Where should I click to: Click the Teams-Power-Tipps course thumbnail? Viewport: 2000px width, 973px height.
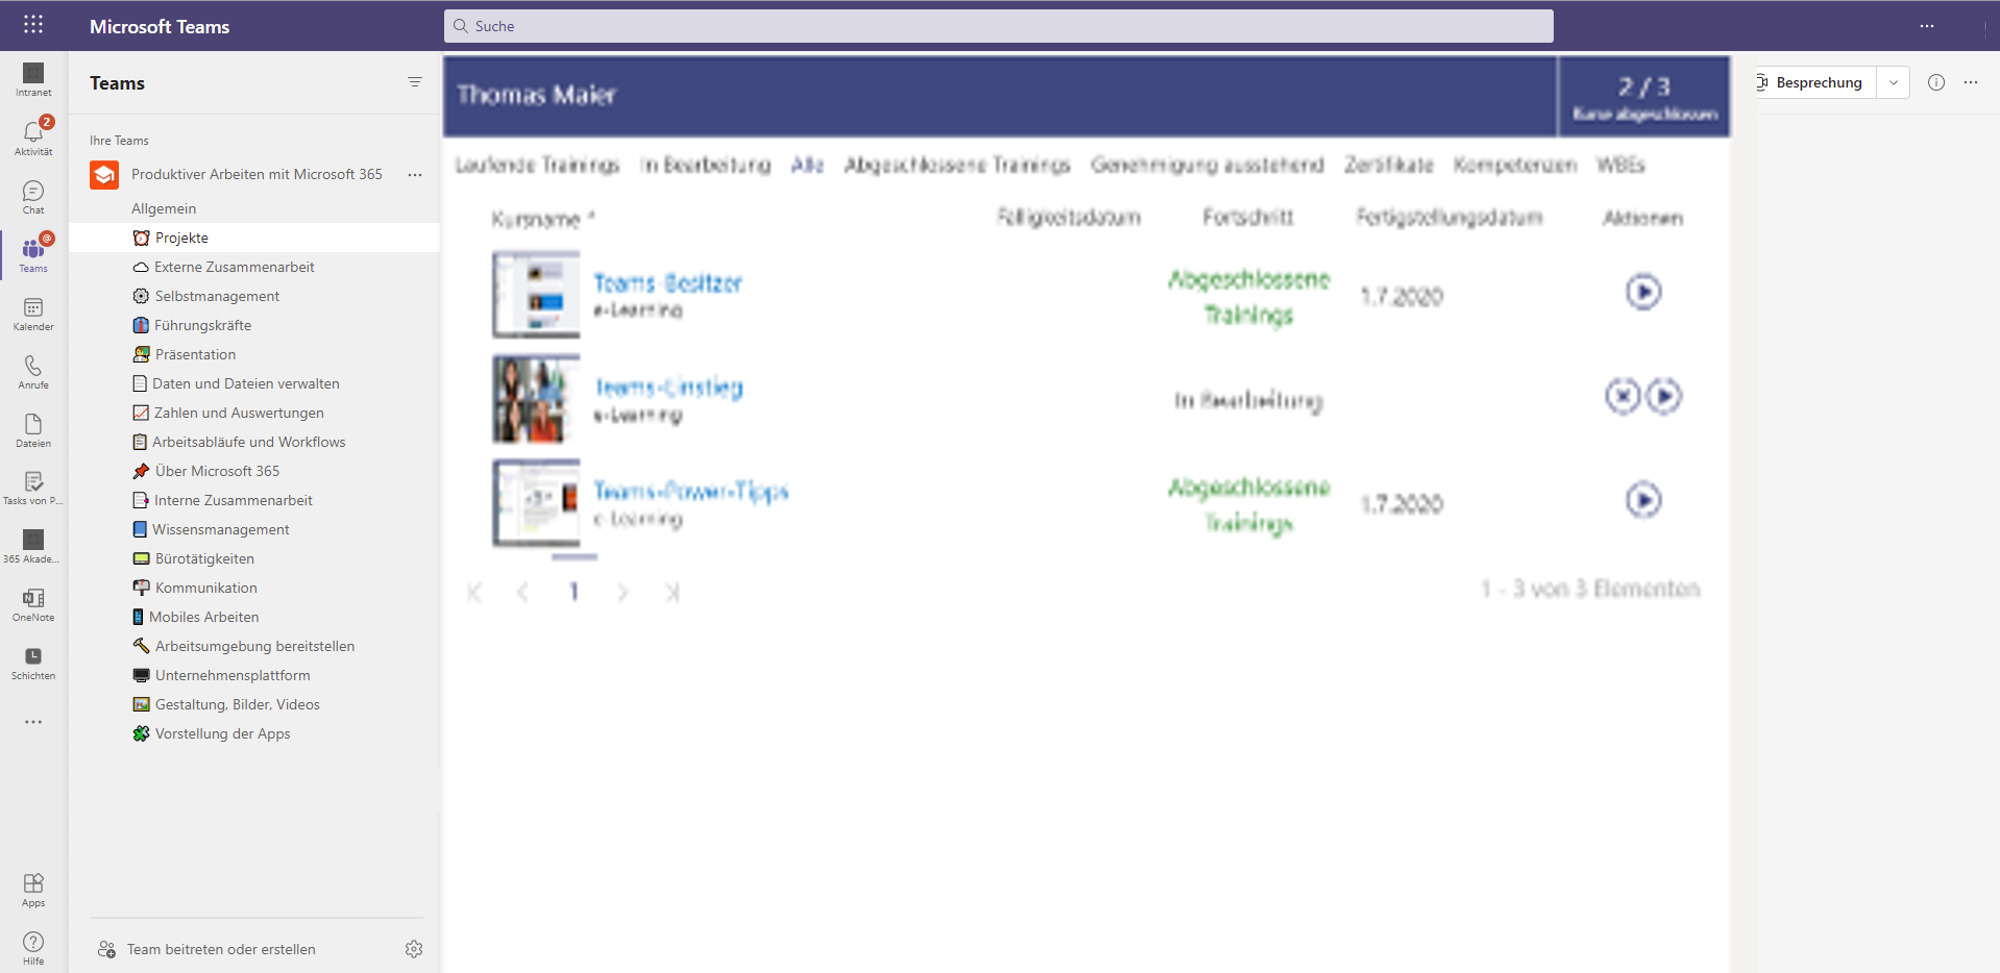point(536,502)
